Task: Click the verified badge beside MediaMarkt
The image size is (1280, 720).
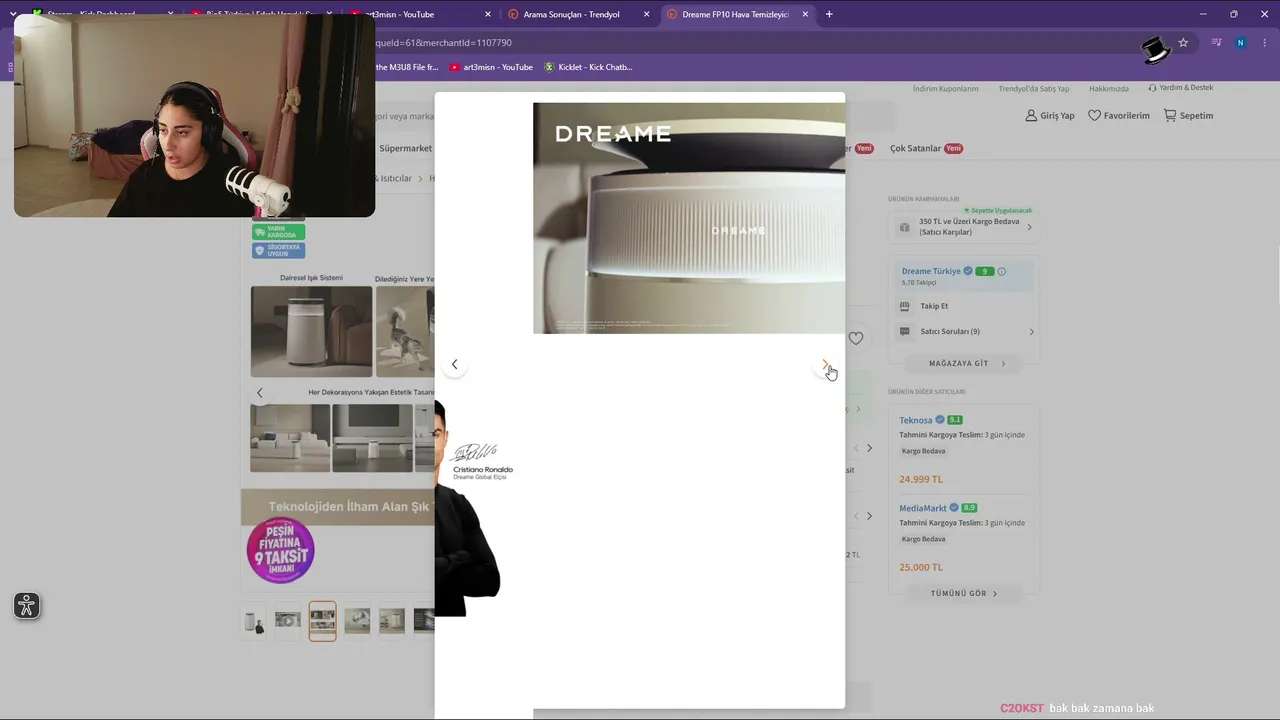Action: (954, 508)
